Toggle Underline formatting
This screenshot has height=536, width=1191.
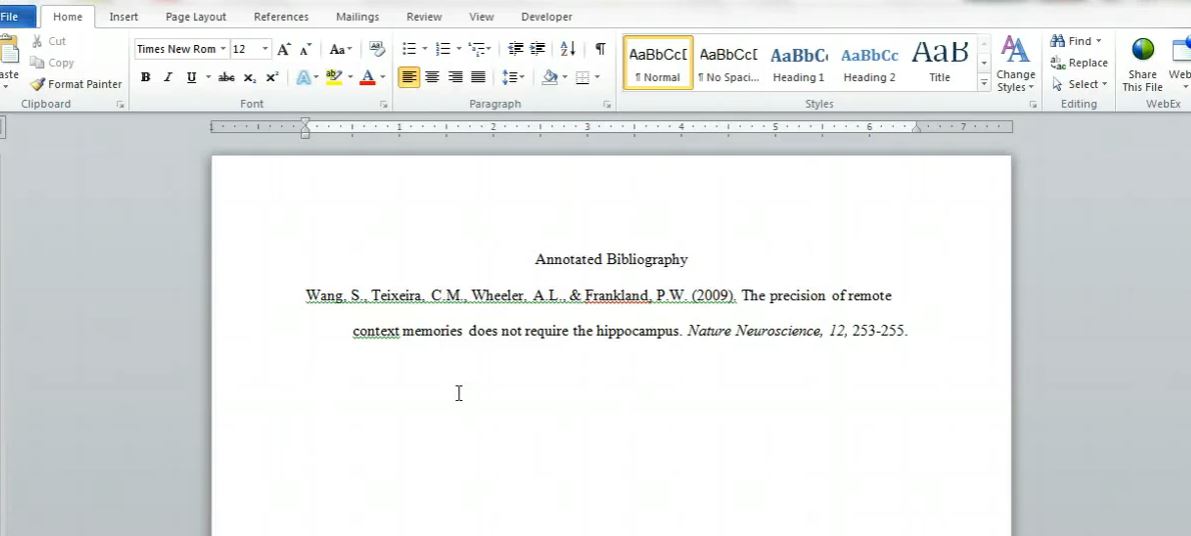tap(191, 77)
